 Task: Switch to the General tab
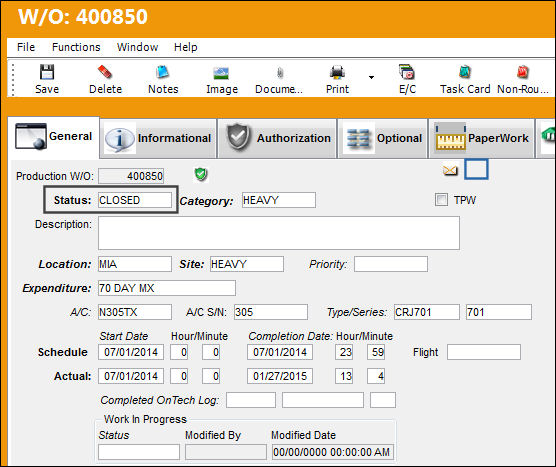coord(54,137)
